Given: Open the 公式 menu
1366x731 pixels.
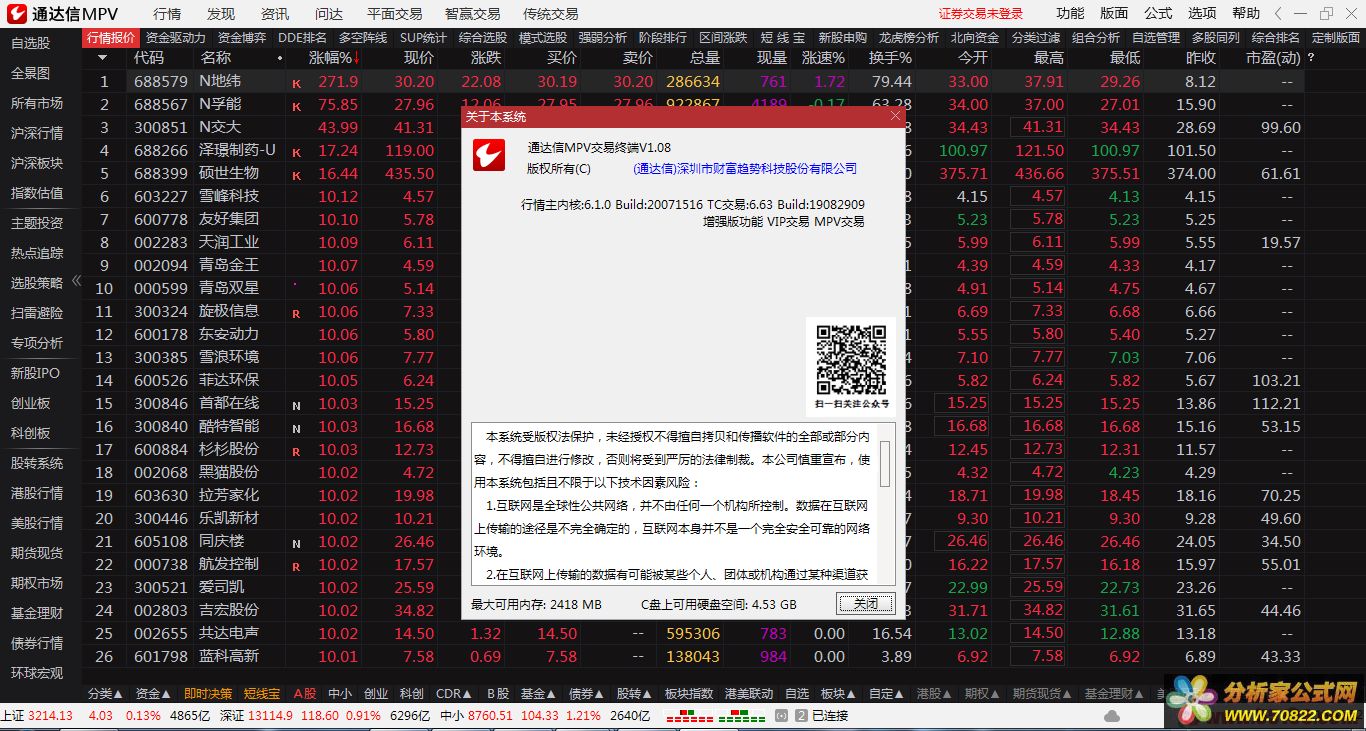Looking at the screenshot, I should [x=1158, y=13].
